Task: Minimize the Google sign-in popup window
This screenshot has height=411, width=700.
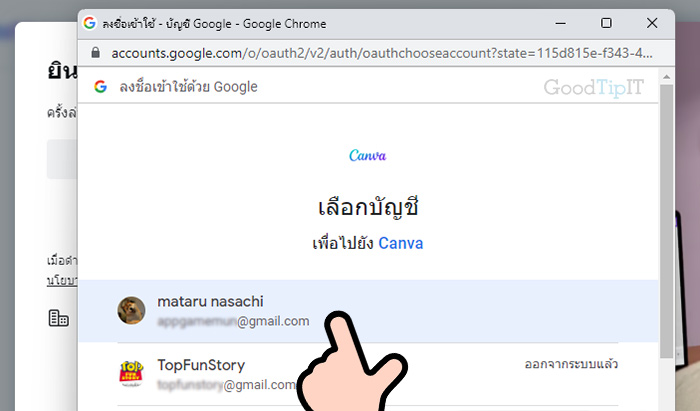Action: tap(561, 23)
